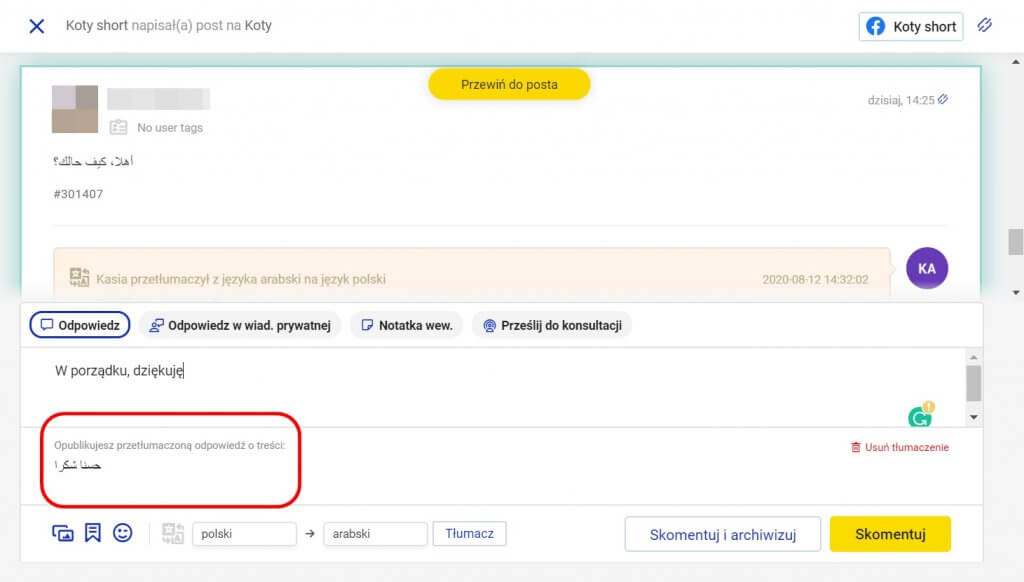This screenshot has width=1024, height=582.
Task: Click the KA purple user avatar
Action: [927, 268]
